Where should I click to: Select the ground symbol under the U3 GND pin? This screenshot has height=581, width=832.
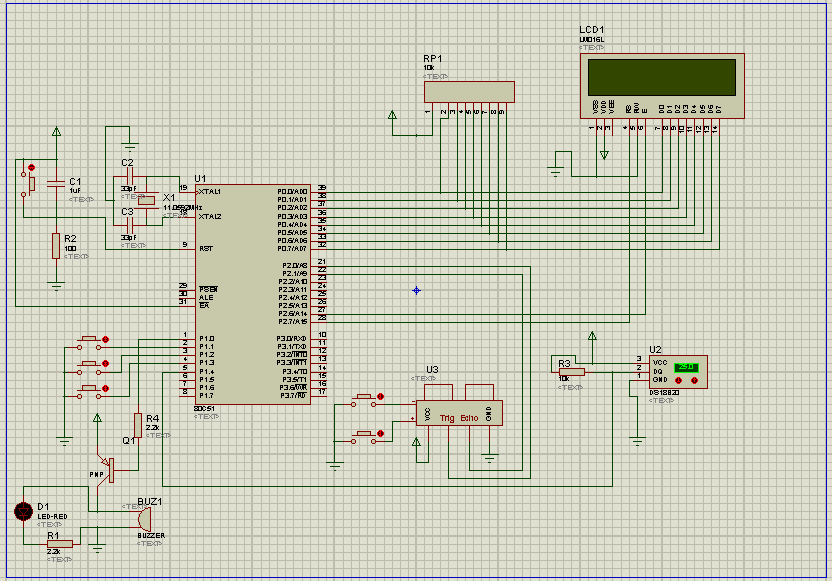pos(489,458)
